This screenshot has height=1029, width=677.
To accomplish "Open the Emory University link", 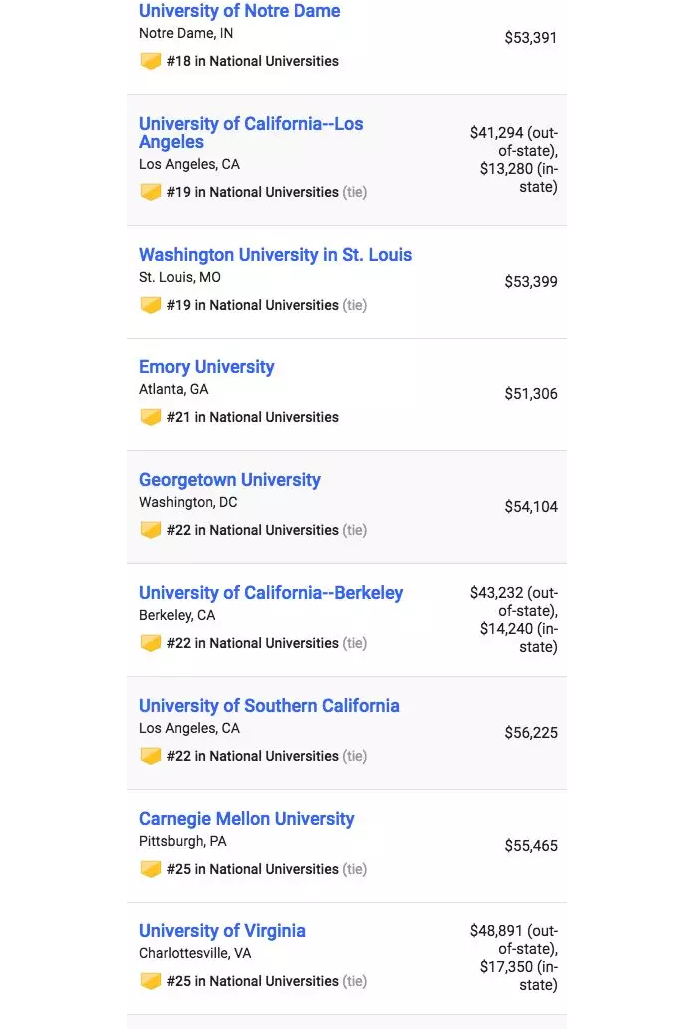I will pos(207,367).
